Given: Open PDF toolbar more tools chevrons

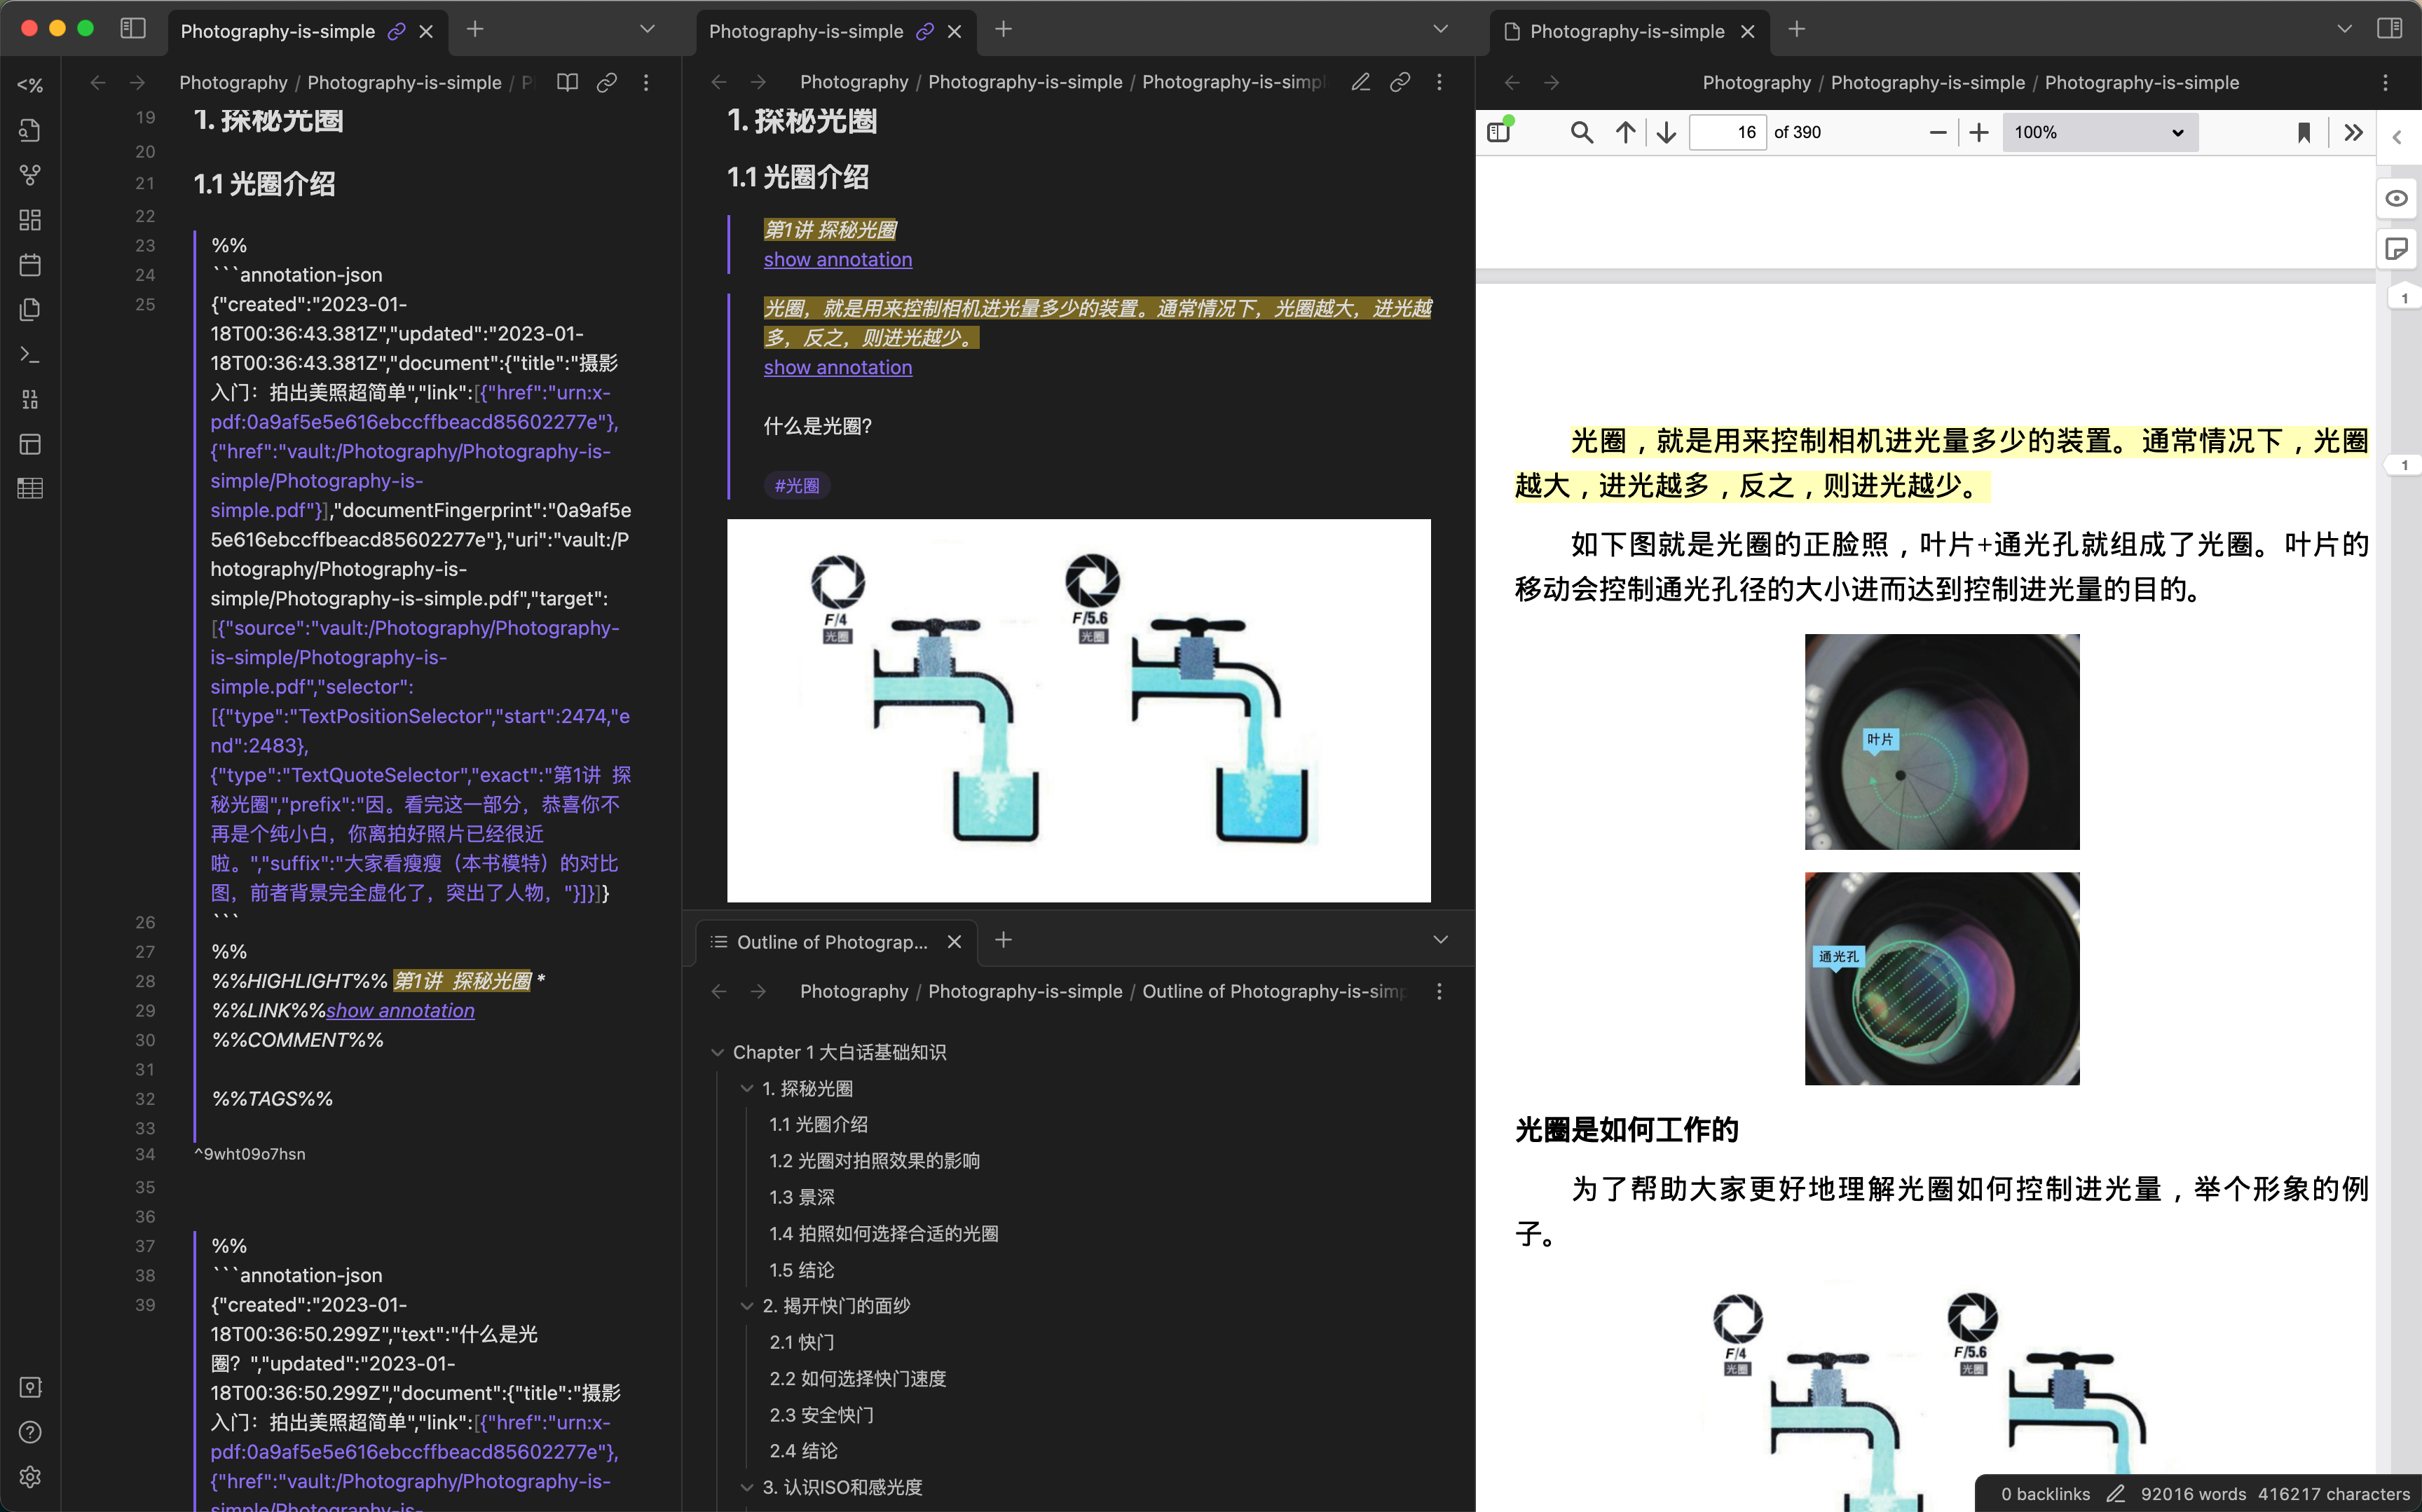Looking at the screenshot, I should 2353,132.
